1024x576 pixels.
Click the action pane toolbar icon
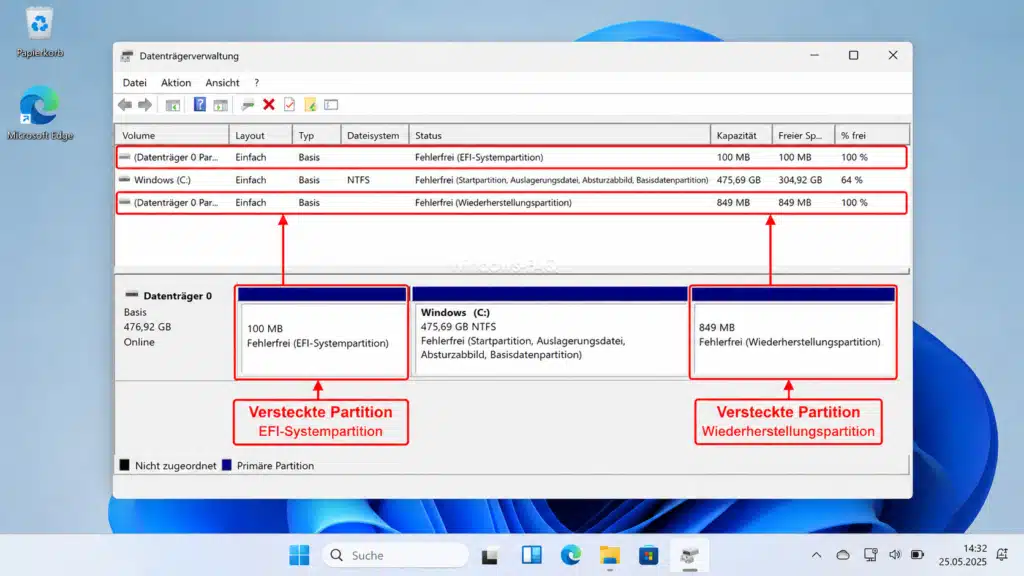click(221, 104)
